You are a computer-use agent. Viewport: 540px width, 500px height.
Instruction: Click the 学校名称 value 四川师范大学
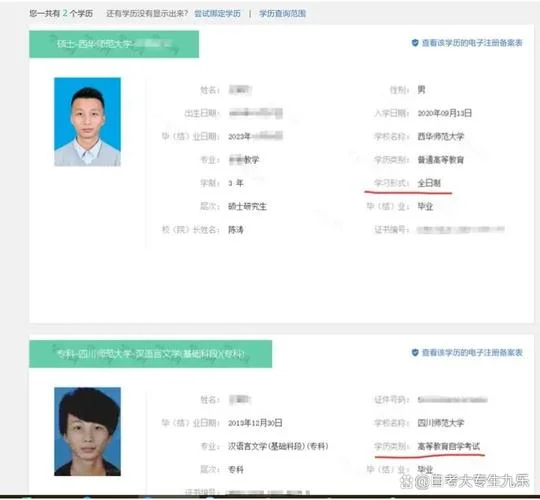tap(441, 423)
